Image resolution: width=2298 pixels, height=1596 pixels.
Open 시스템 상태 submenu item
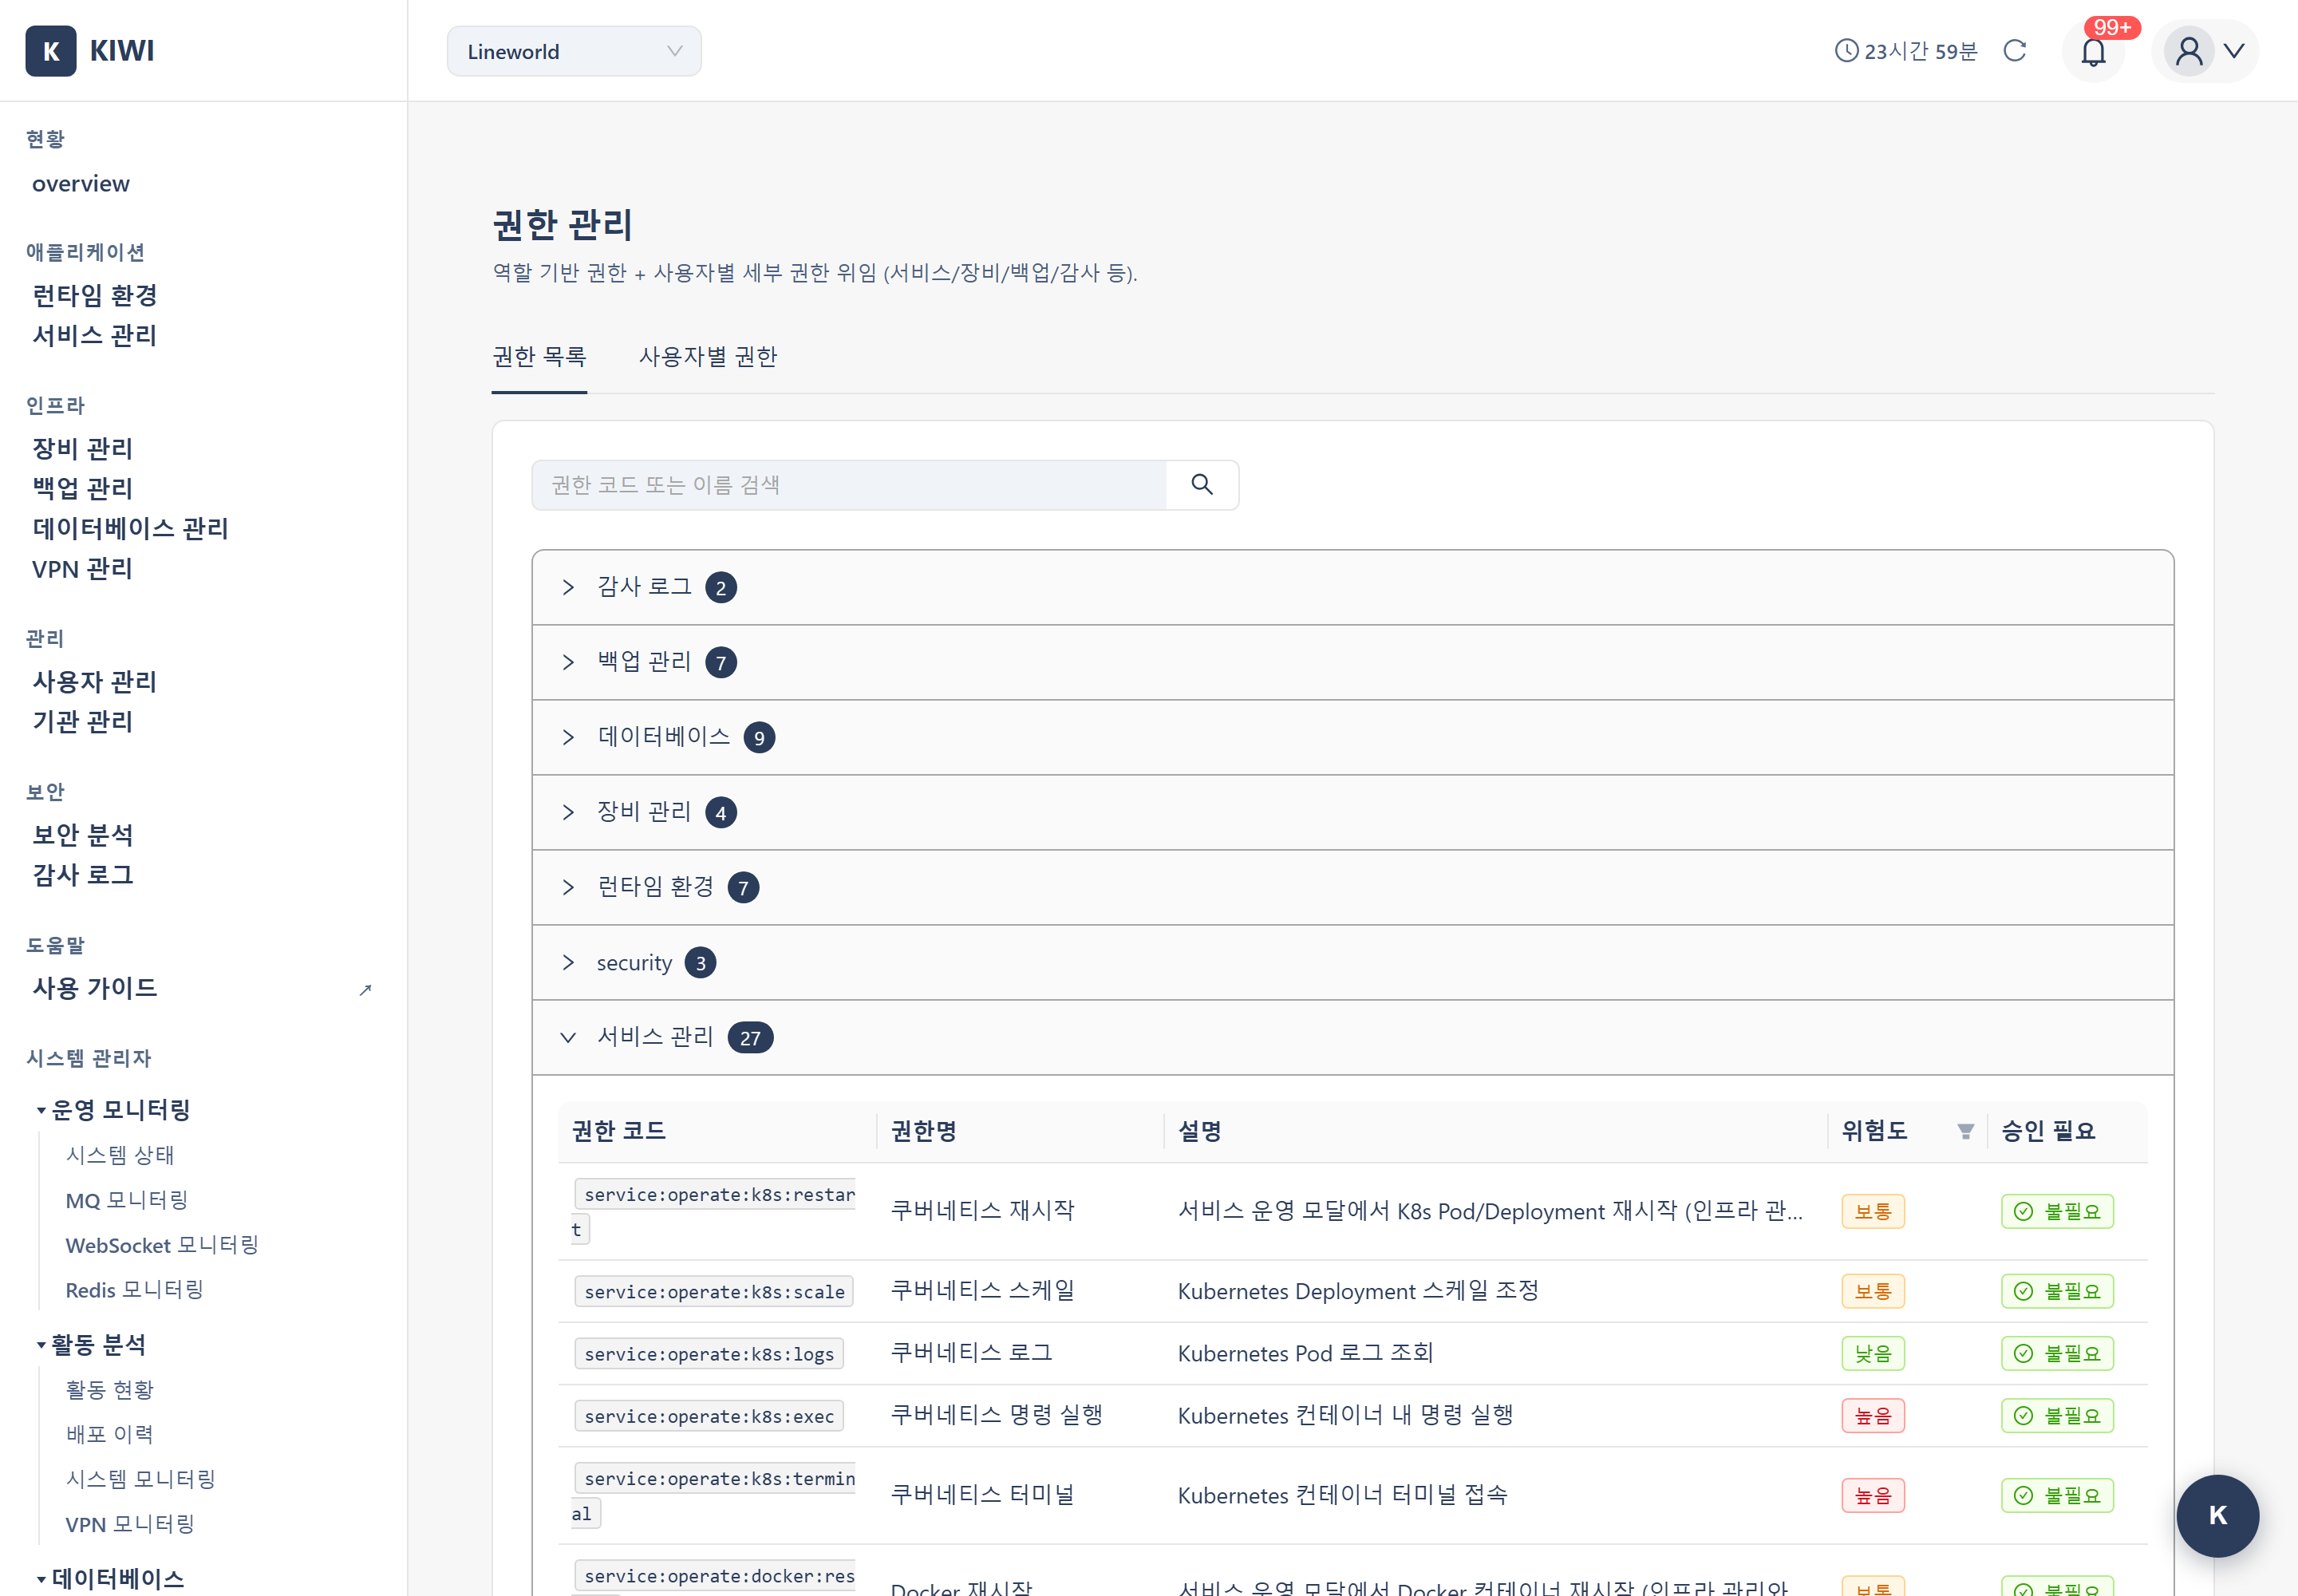[120, 1155]
